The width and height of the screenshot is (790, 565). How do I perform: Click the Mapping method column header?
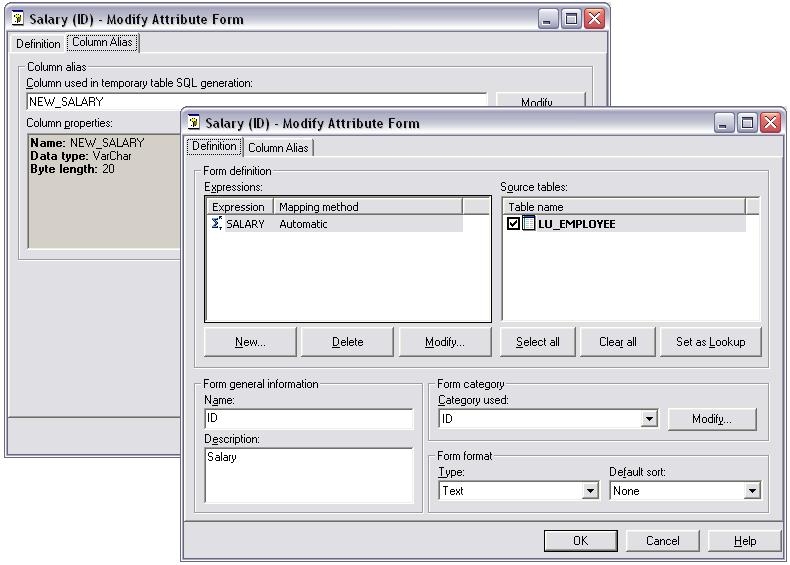click(x=368, y=207)
